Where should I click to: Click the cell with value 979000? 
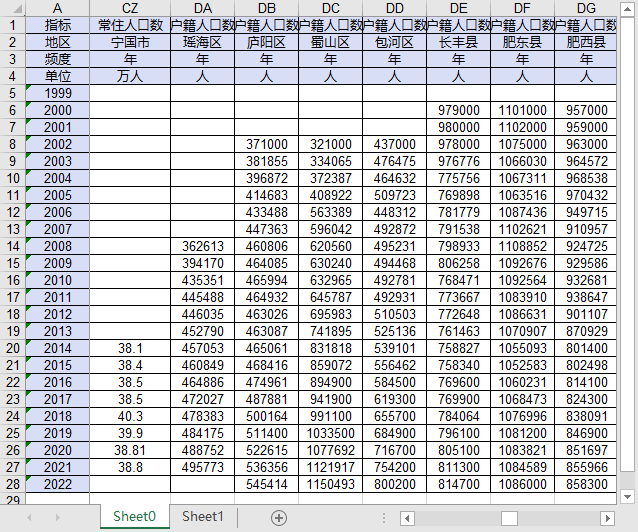coord(459,110)
